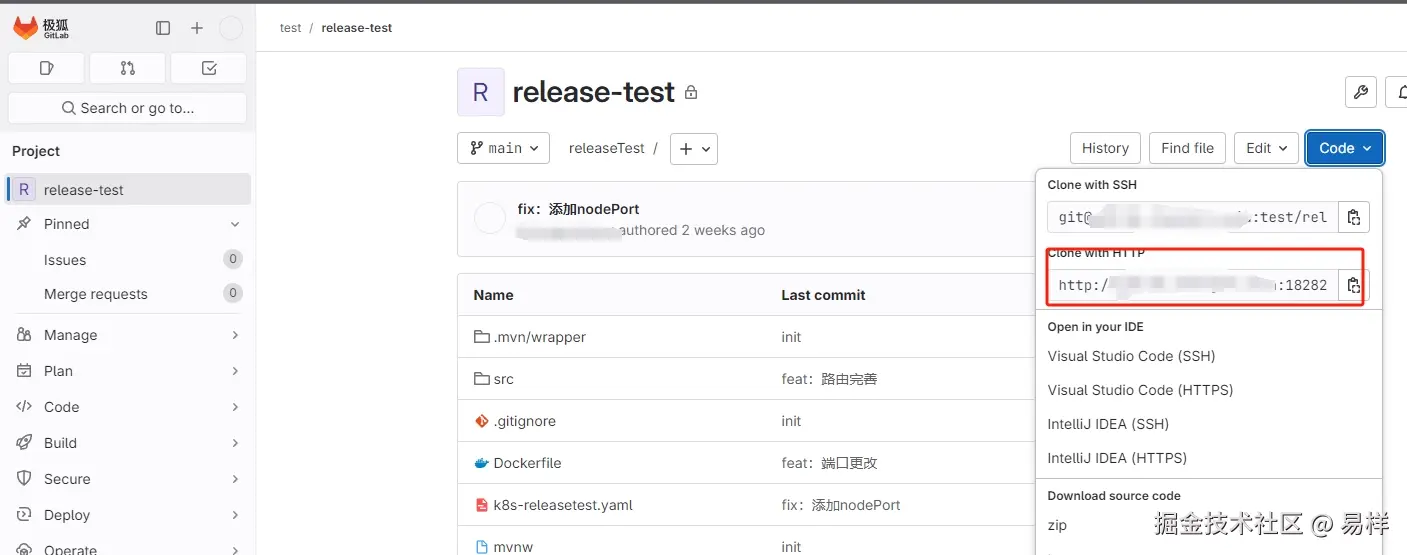Expand the Manage menu
The image size is (1407, 555).
tap(128, 335)
